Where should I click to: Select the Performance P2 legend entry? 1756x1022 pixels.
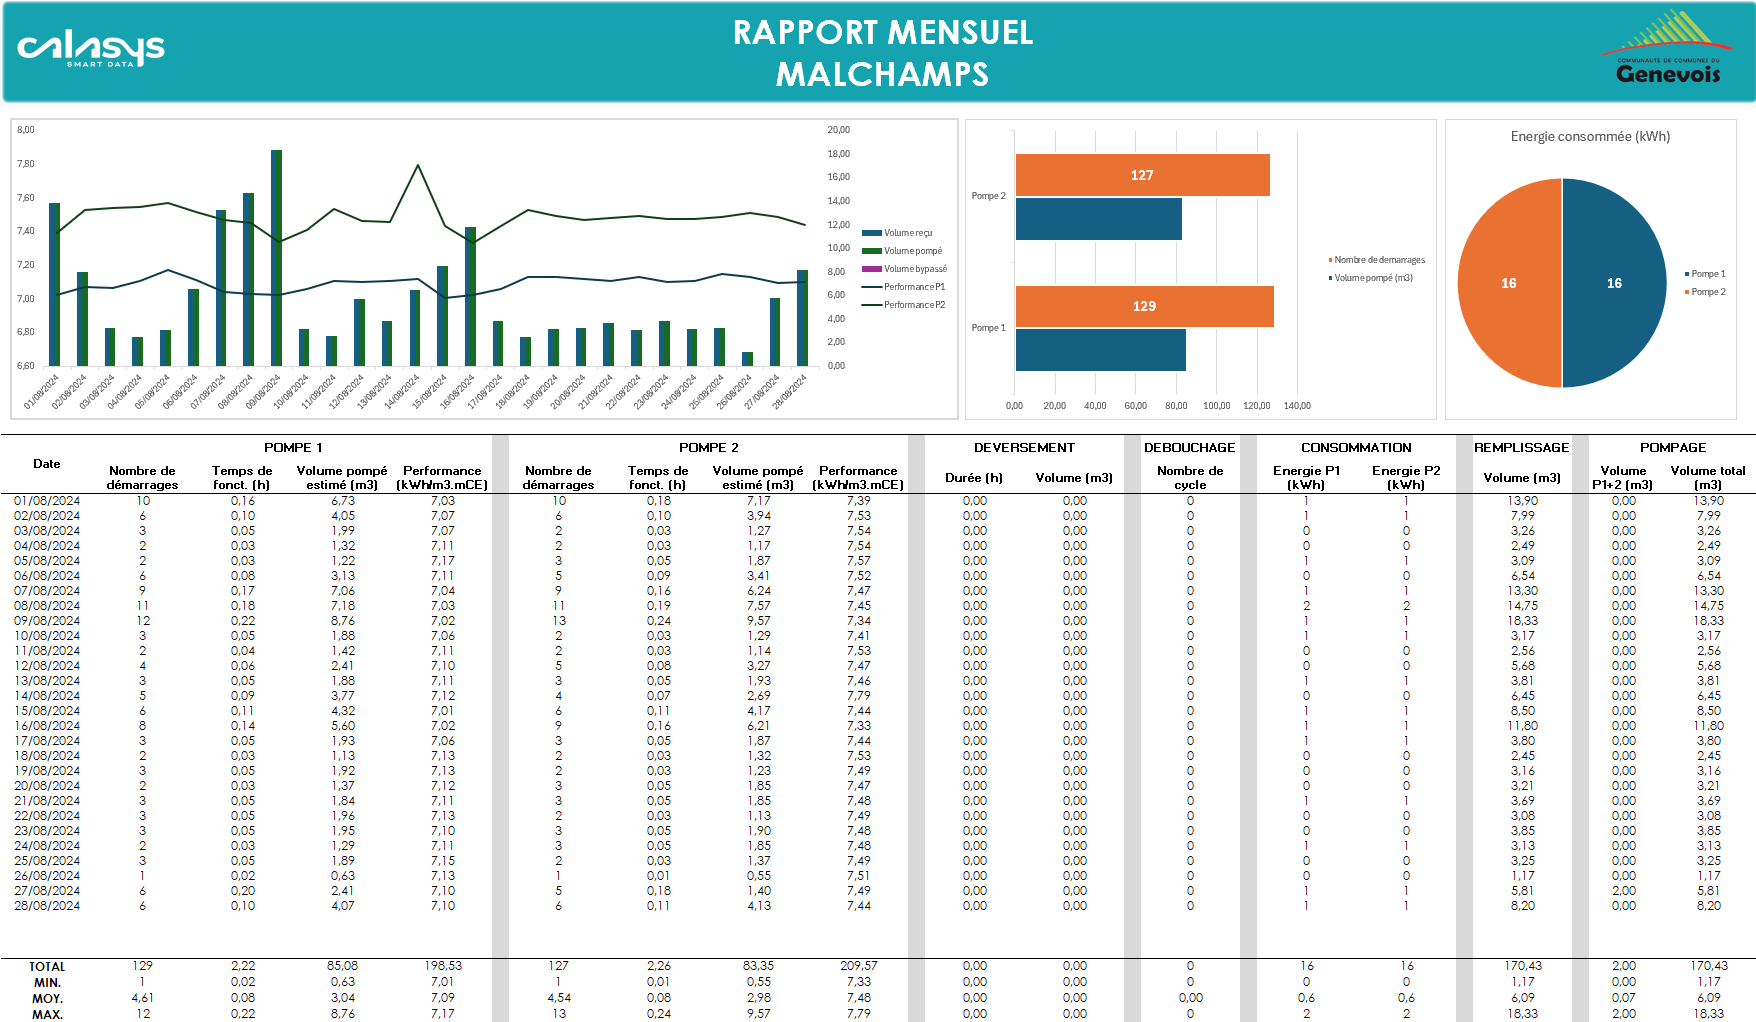coord(903,305)
